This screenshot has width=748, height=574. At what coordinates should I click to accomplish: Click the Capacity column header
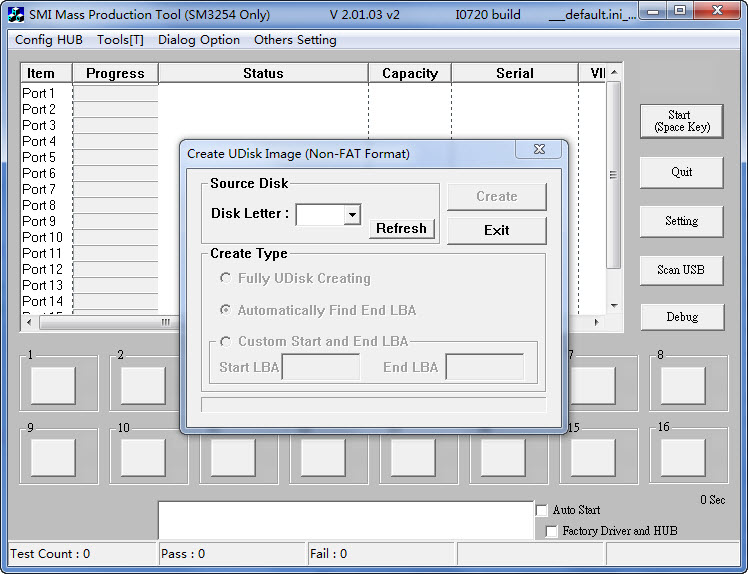(x=410, y=73)
